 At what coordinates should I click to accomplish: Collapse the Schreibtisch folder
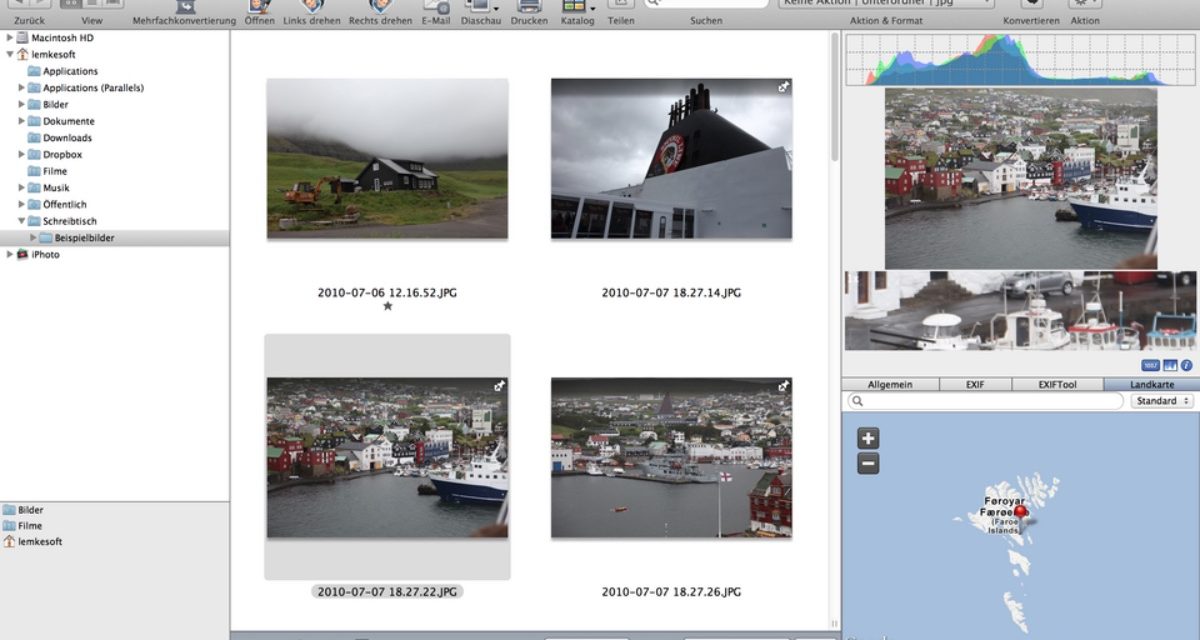point(22,221)
